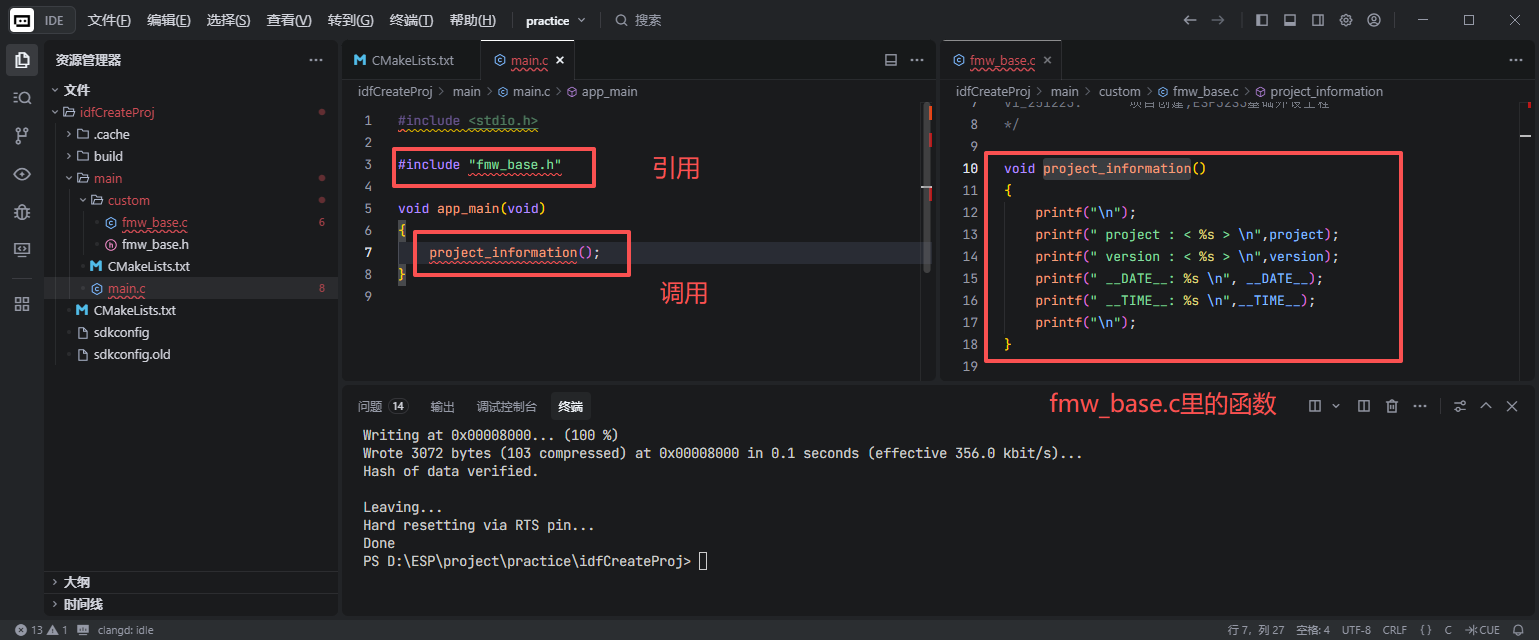
Task: Open the Extensions grid icon view
Action: [21, 304]
